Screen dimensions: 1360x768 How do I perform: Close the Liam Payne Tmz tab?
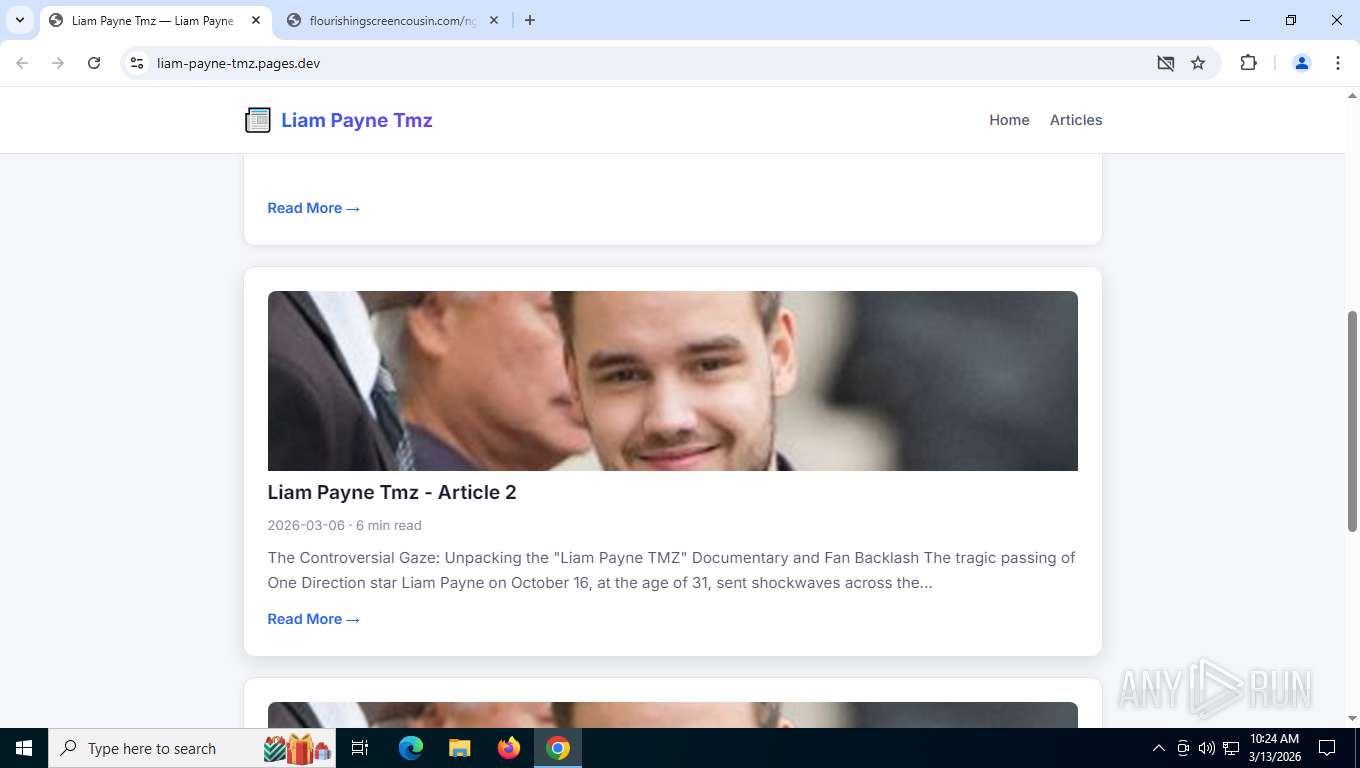click(x=256, y=20)
